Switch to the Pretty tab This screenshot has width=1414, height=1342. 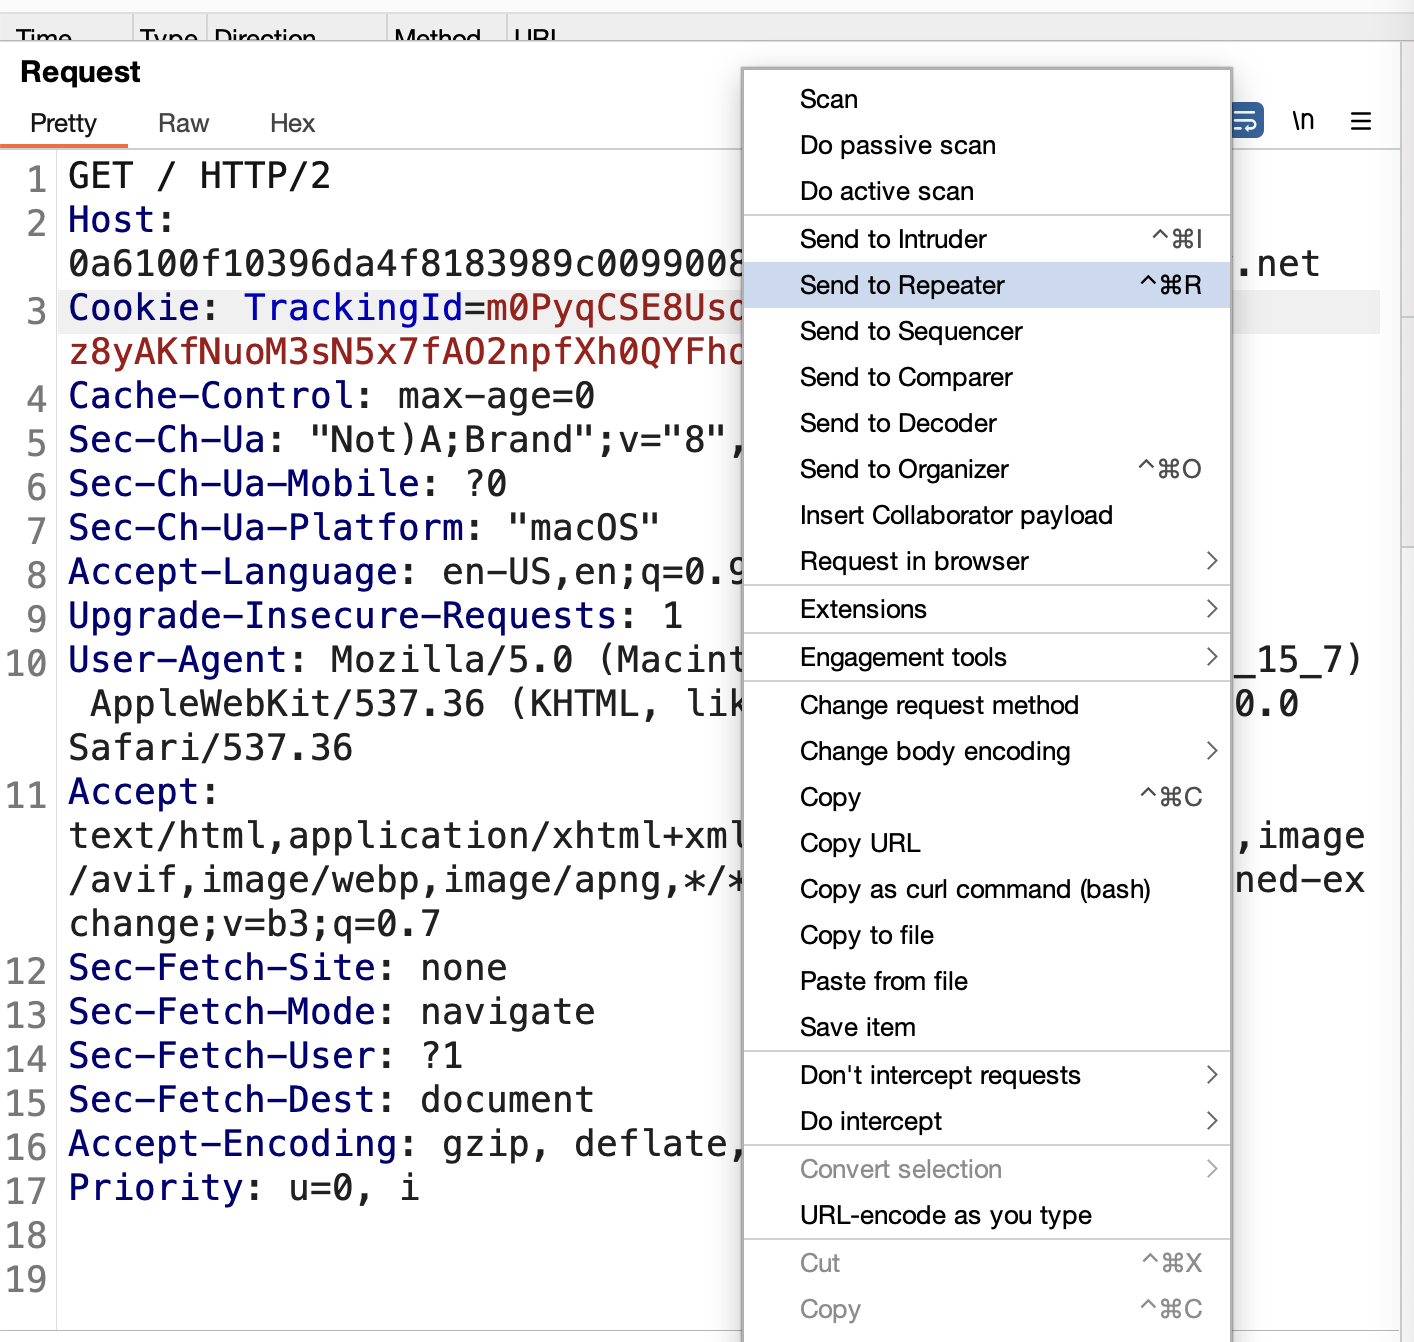tap(64, 123)
